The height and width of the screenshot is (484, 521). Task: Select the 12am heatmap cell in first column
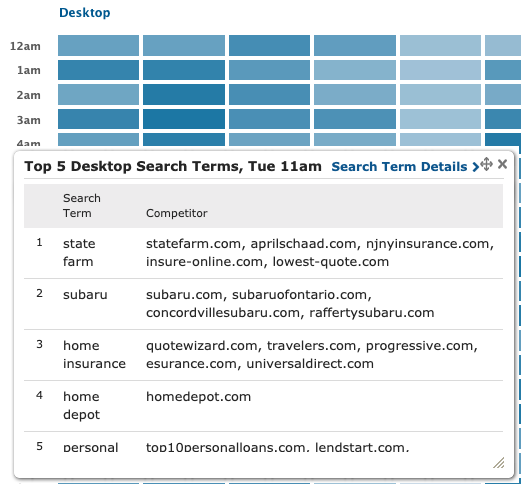tap(98, 45)
